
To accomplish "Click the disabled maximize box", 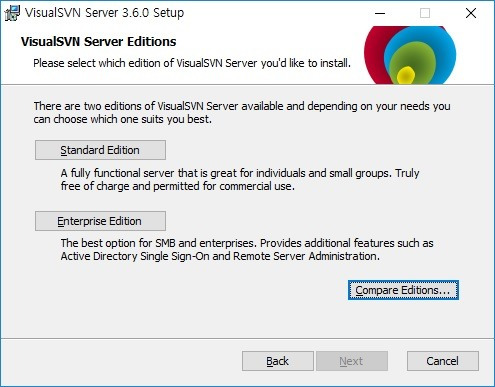I will (x=425, y=13).
